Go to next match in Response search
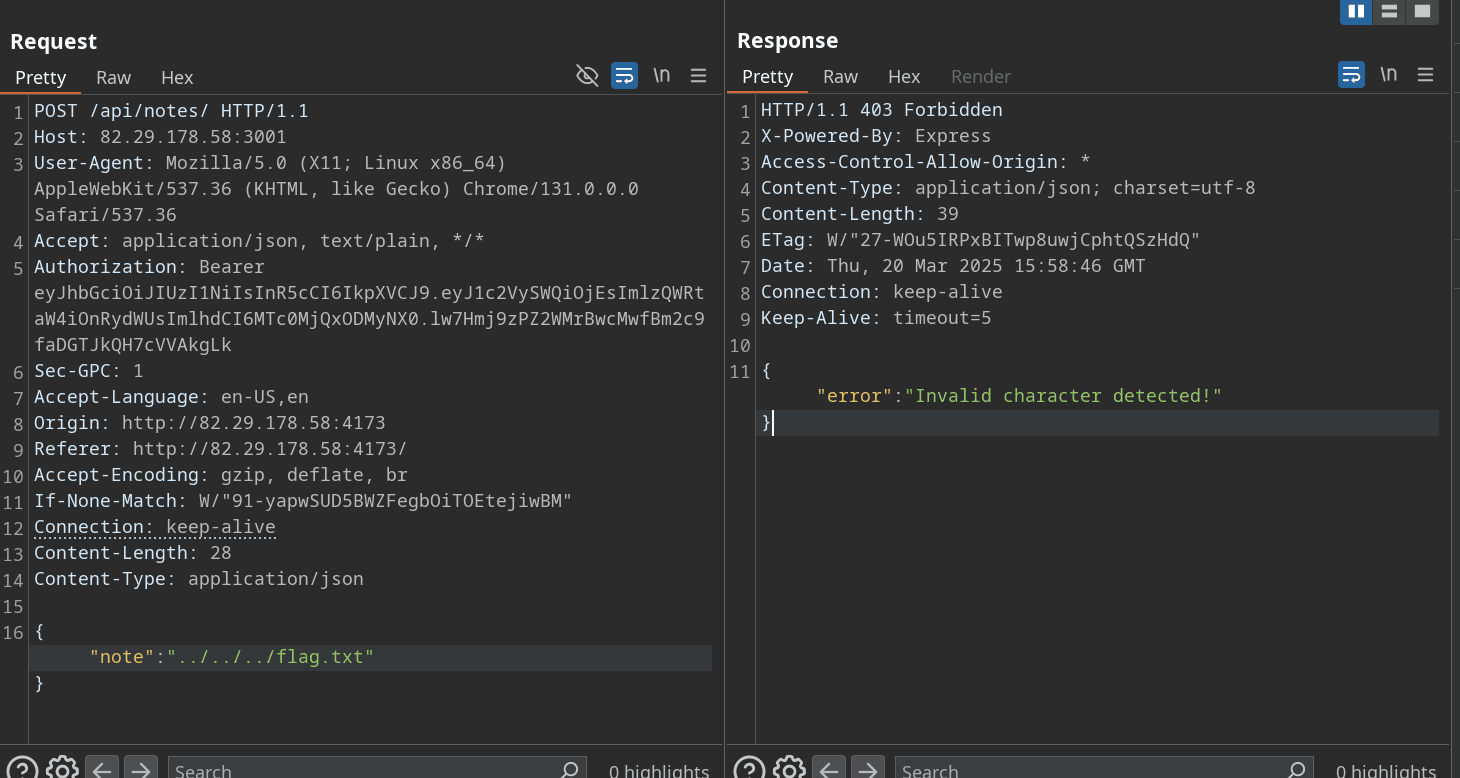 (868, 769)
